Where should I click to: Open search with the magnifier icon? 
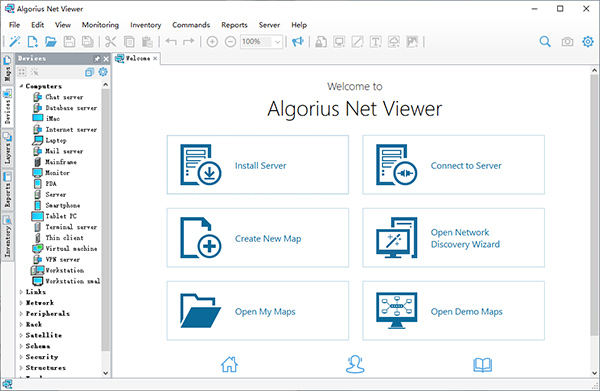[545, 41]
